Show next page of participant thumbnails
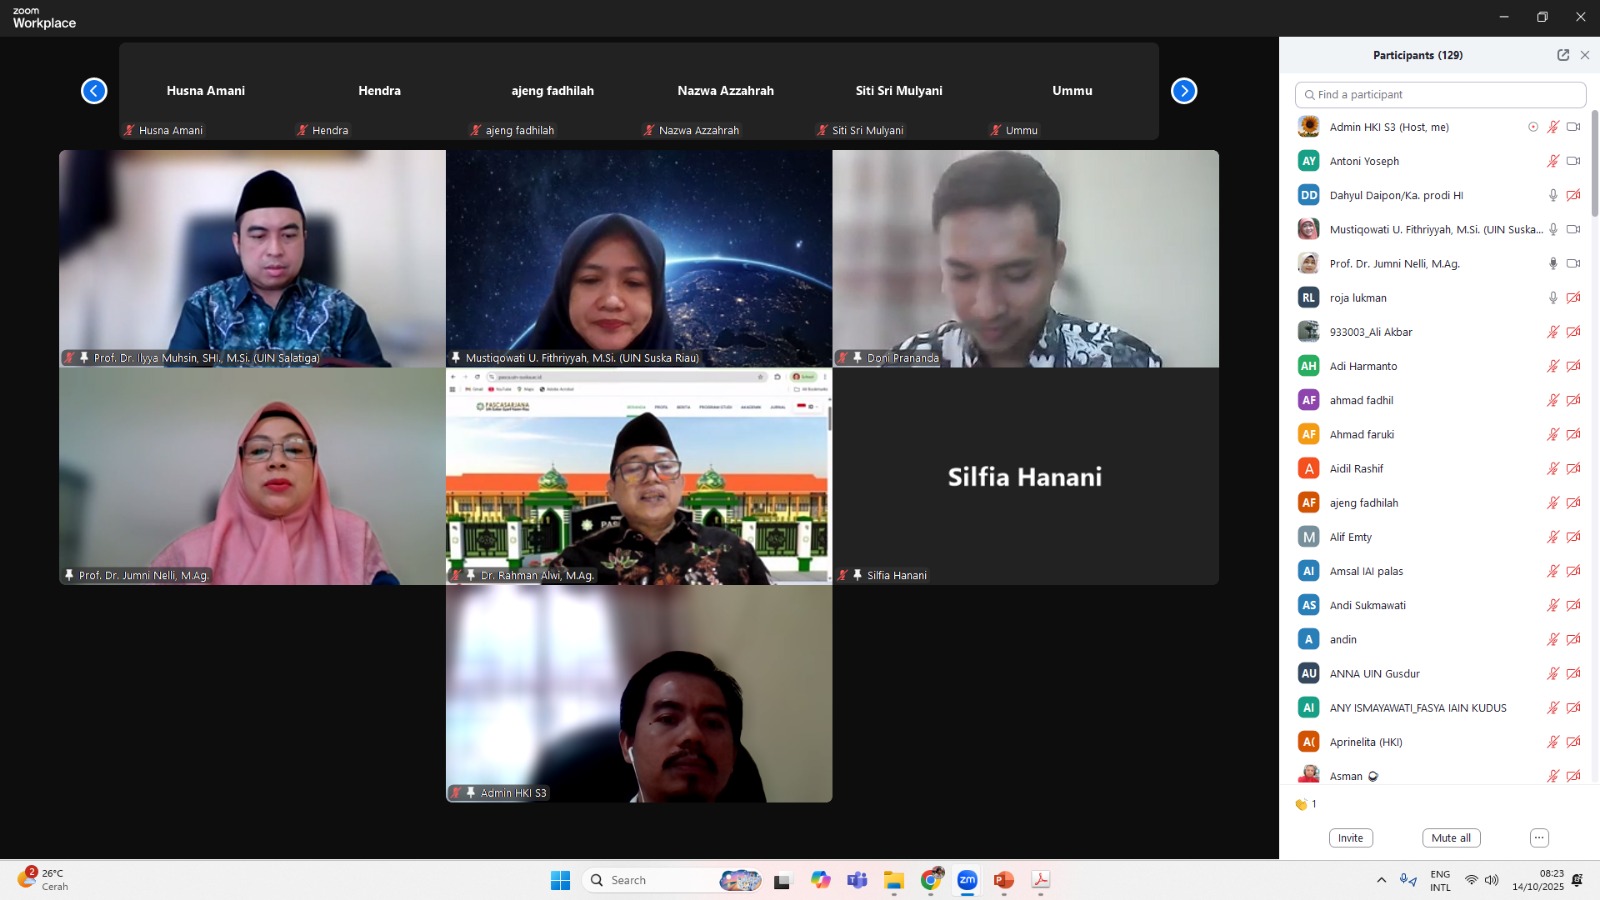This screenshot has height=900, width=1600. (x=1184, y=91)
